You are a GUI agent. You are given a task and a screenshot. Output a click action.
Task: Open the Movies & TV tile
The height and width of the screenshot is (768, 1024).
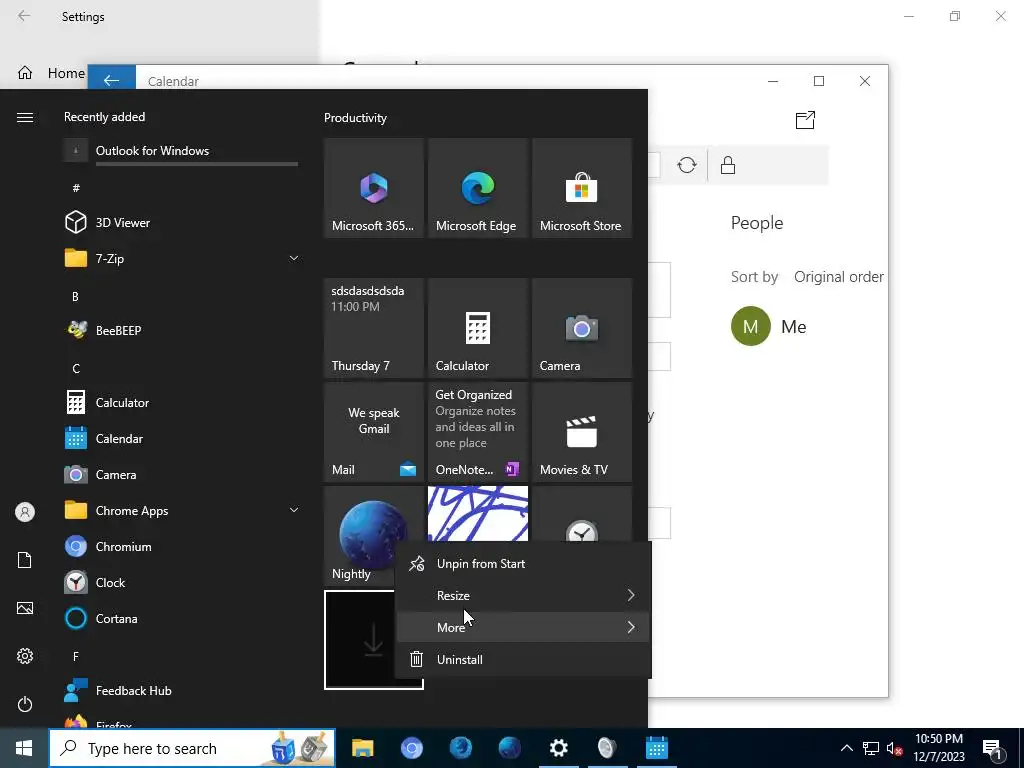pos(582,432)
